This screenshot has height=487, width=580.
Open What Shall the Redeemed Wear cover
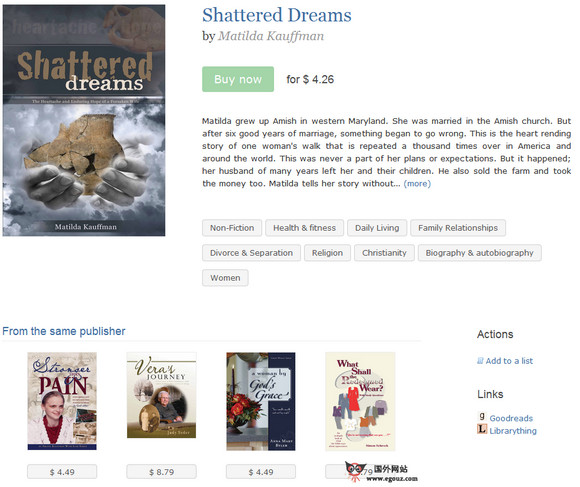[360, 402]
